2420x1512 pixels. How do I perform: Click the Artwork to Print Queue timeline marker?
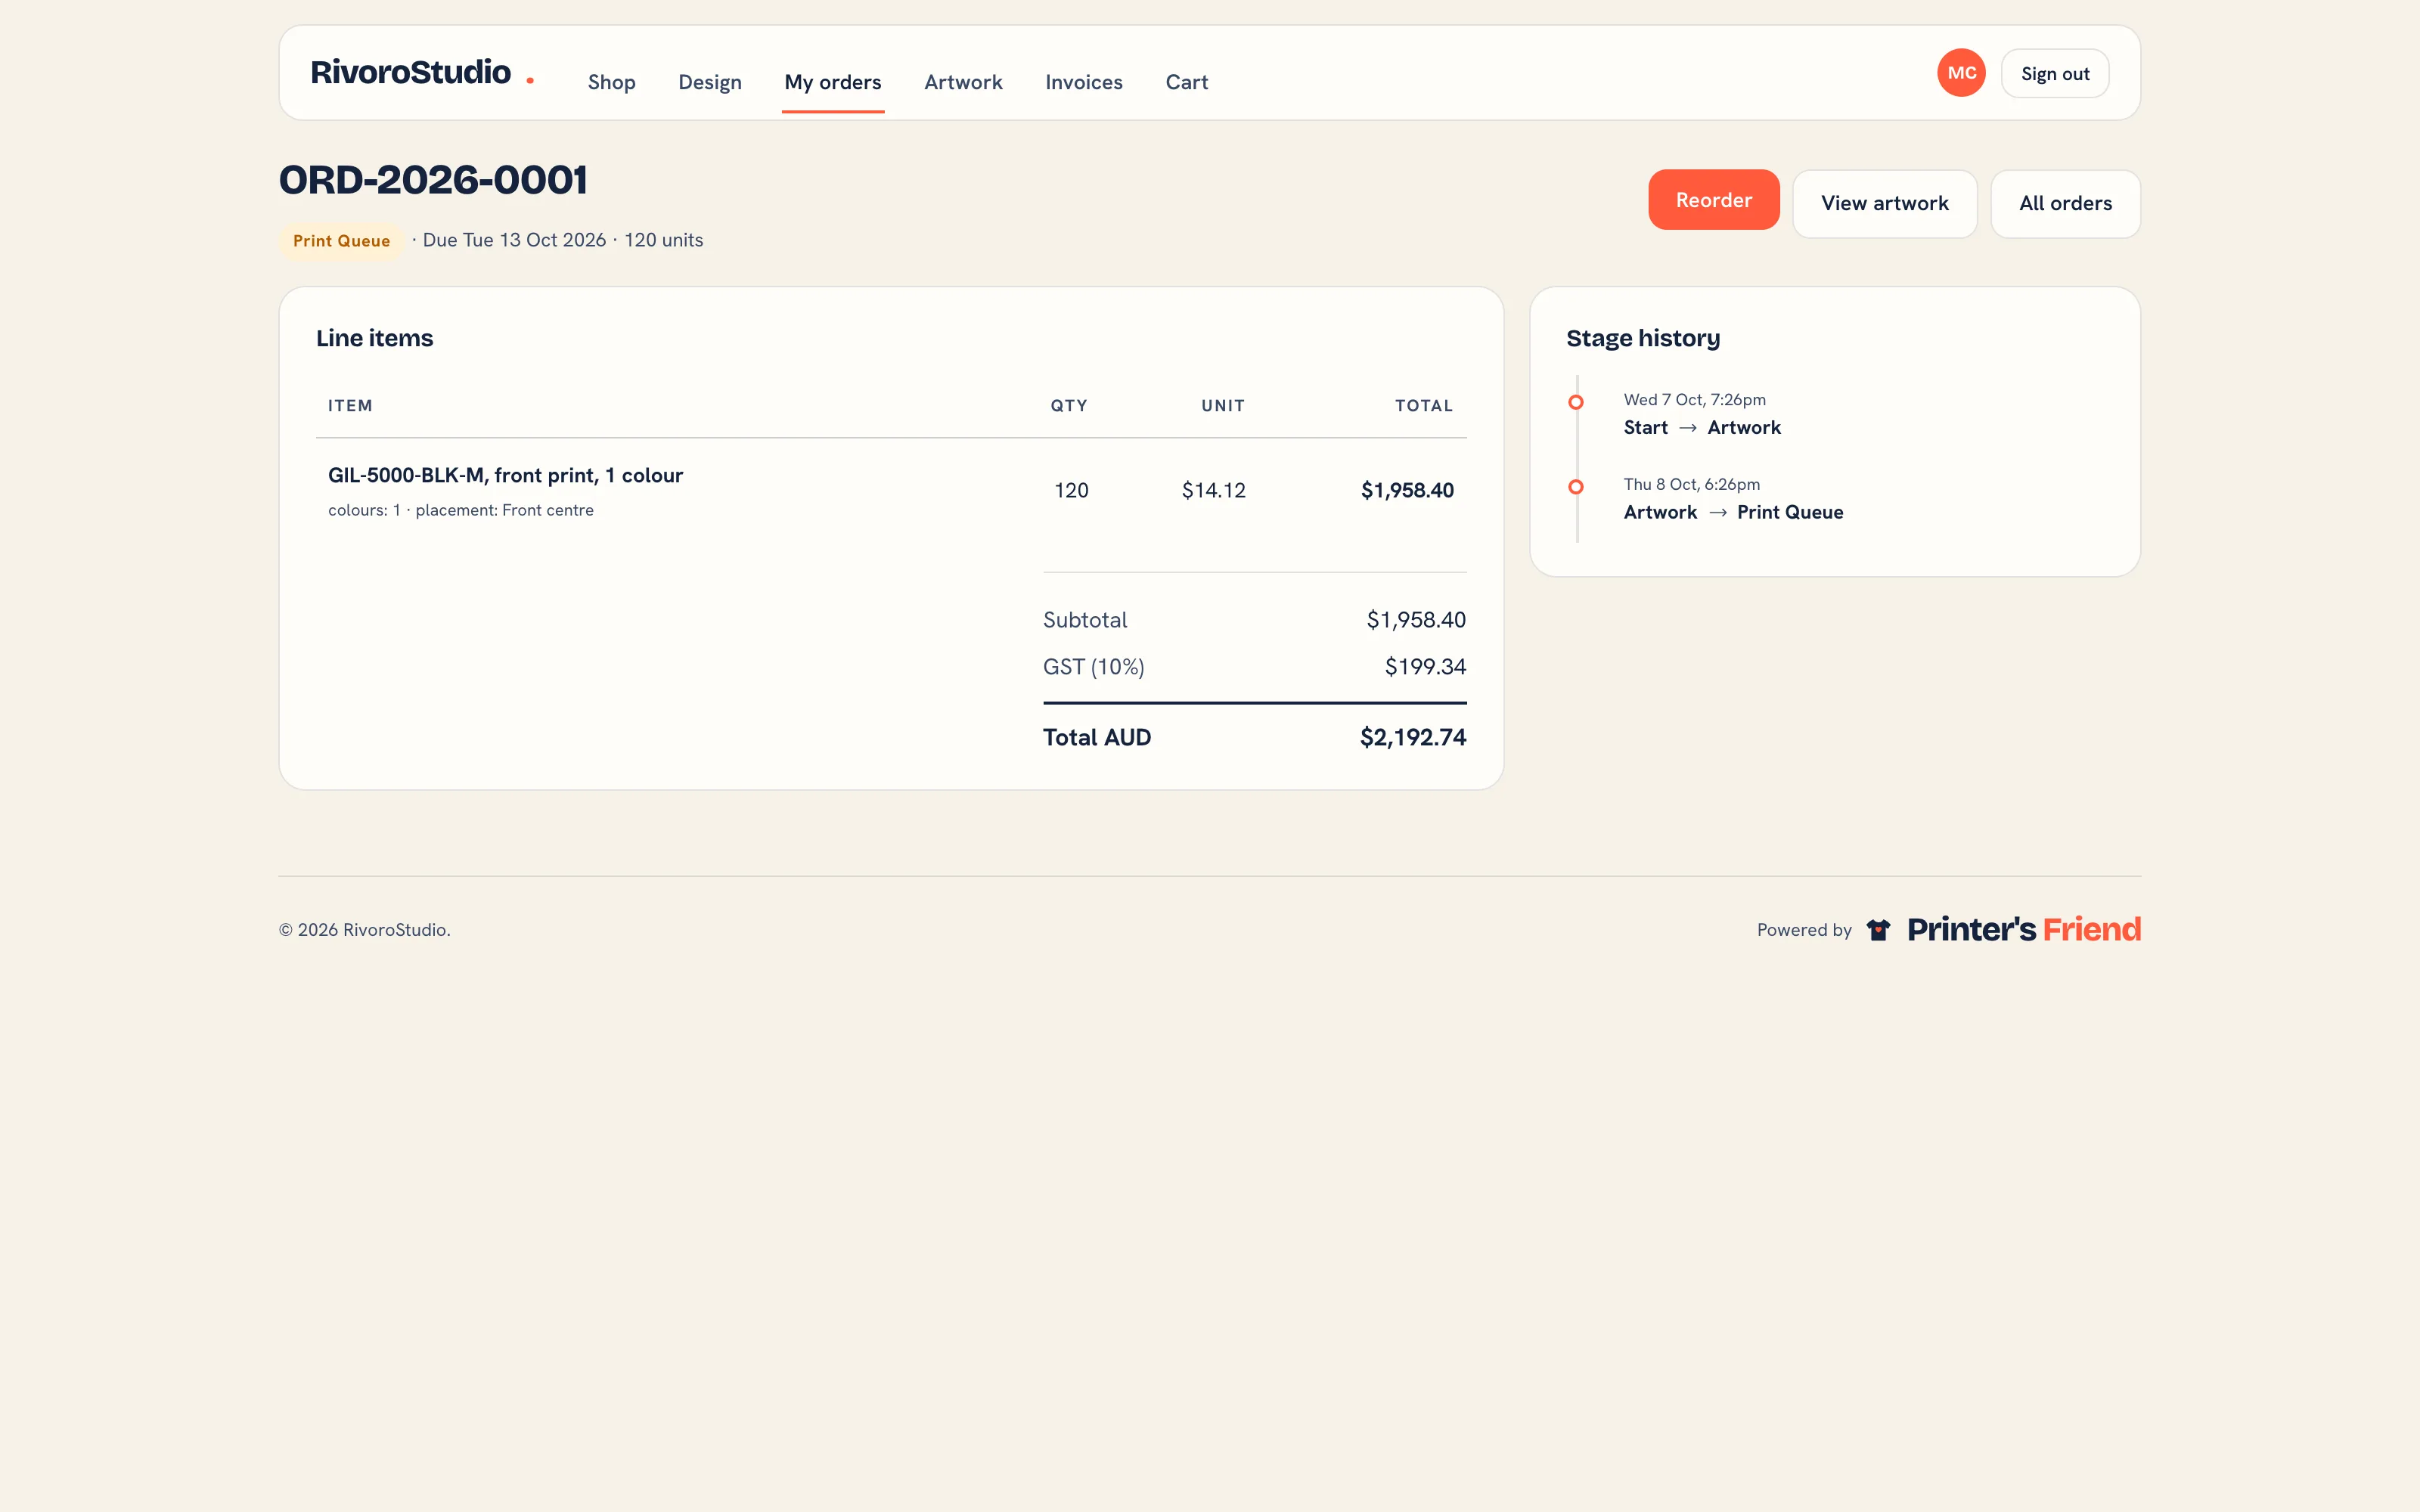pos(1576,487)
